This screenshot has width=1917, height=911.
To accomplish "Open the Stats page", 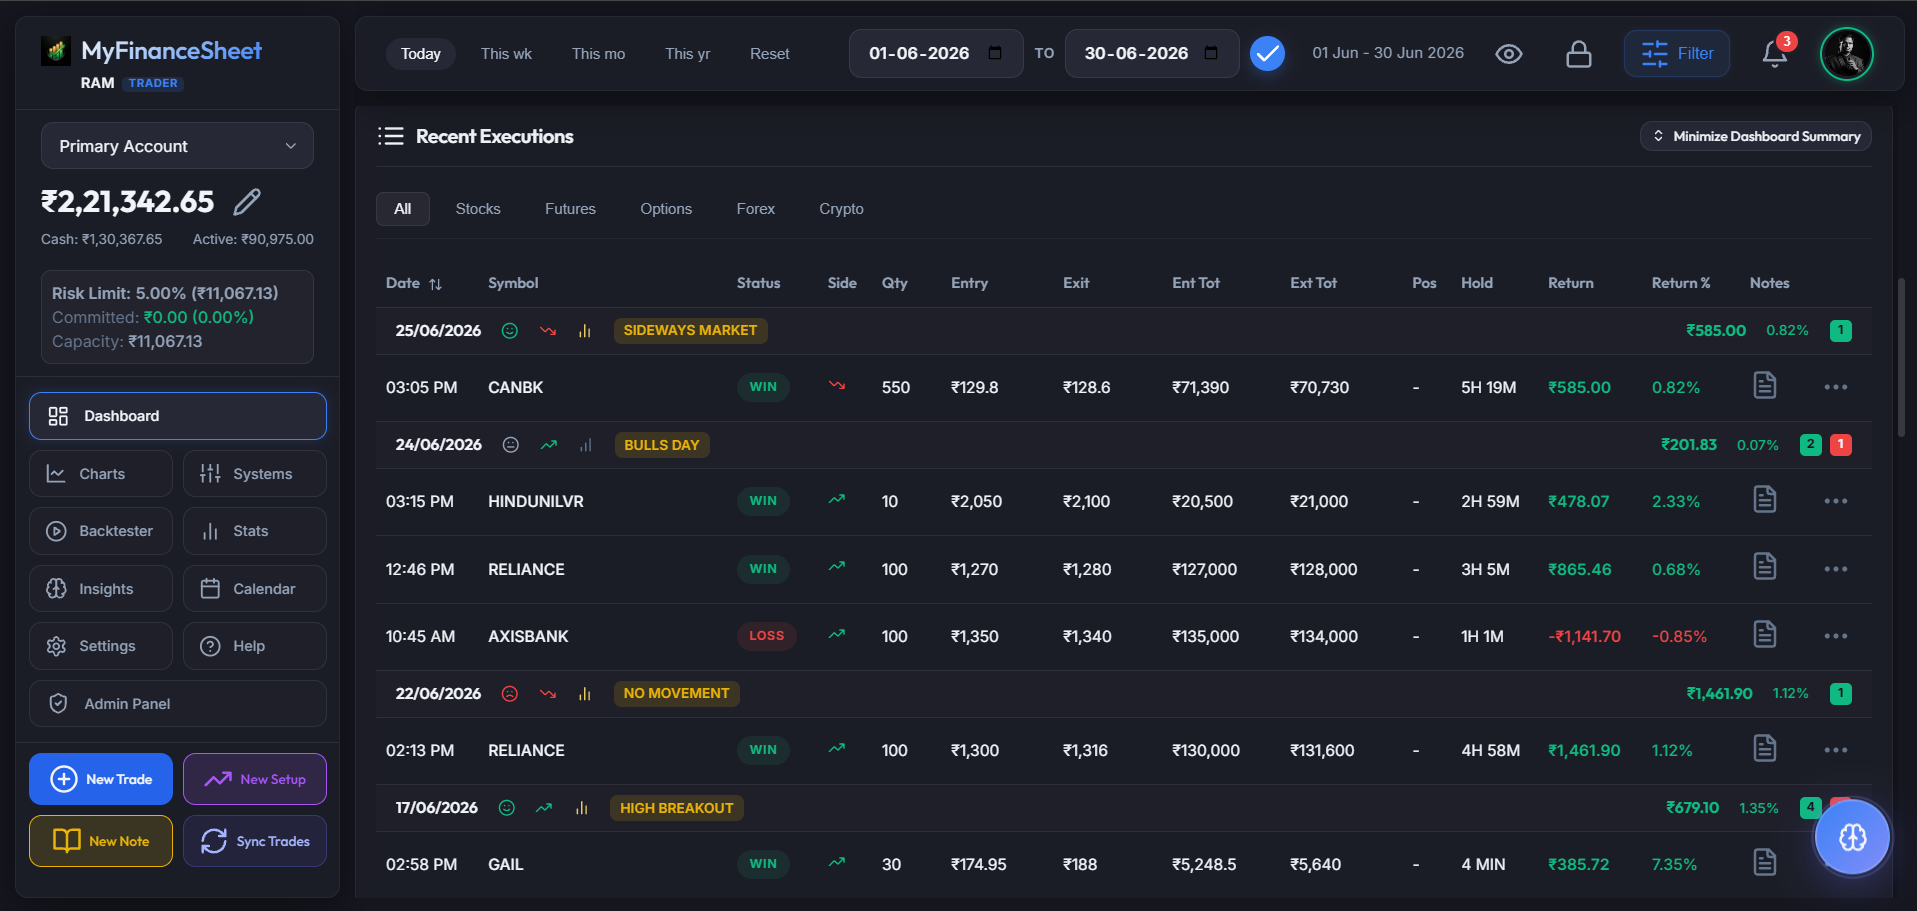I will tap(255, 531).
